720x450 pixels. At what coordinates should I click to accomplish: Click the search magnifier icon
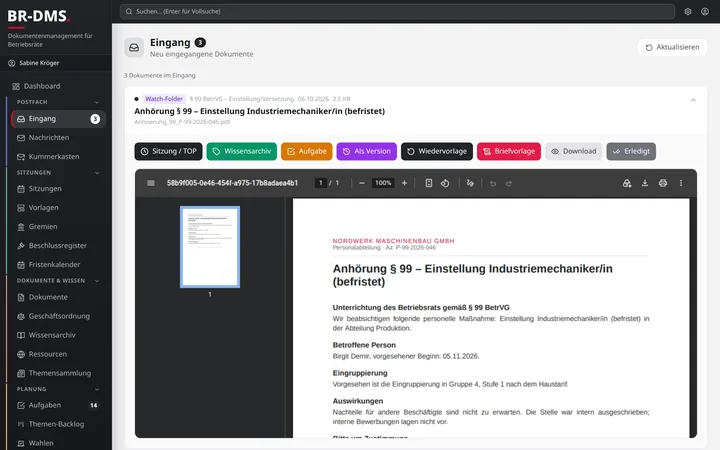[129, 11]
